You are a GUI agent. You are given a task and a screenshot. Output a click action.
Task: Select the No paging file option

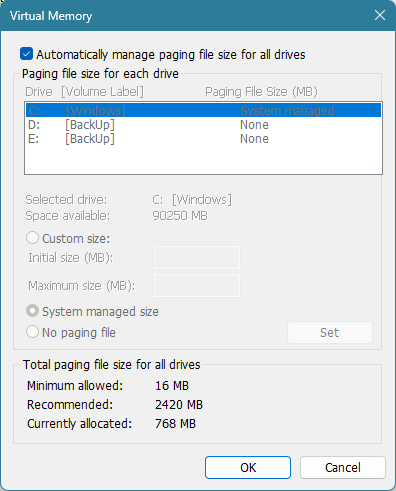[x=32, y=332]
